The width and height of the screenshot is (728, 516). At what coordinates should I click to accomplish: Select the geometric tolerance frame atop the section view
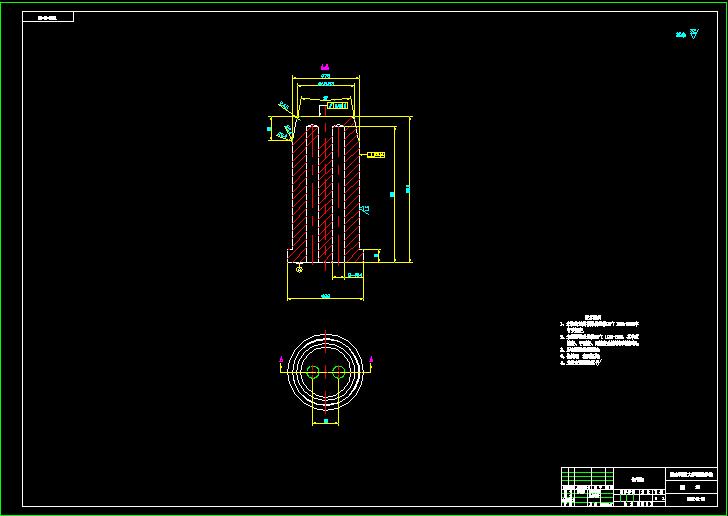coord(338,106)
